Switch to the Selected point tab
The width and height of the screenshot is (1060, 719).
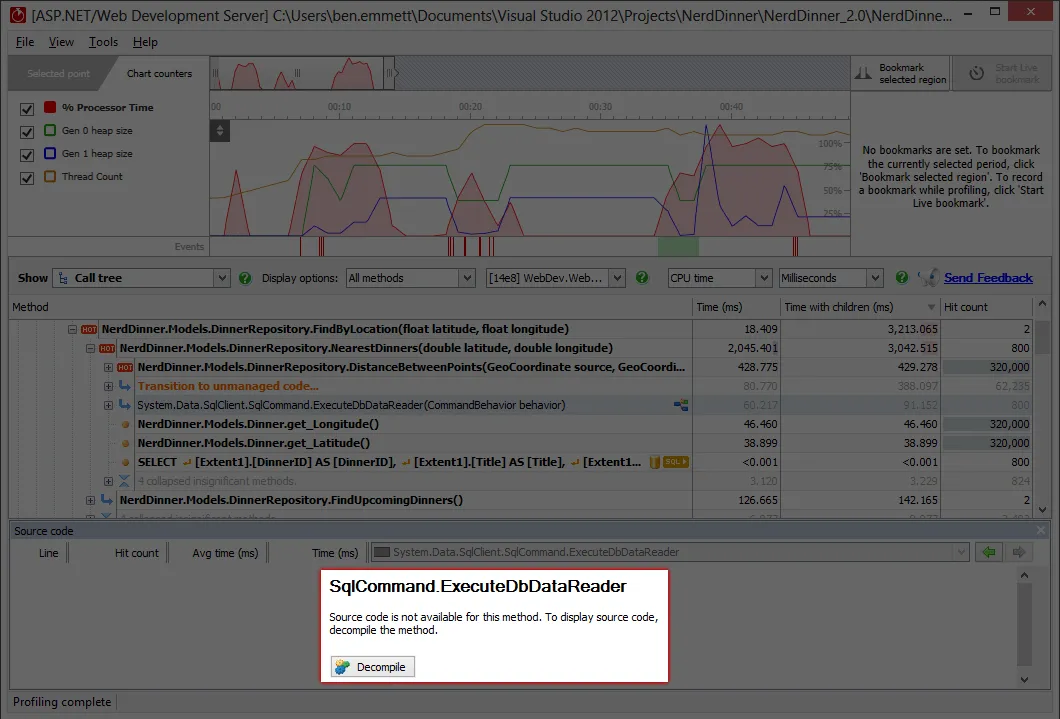tap(58, 74)
